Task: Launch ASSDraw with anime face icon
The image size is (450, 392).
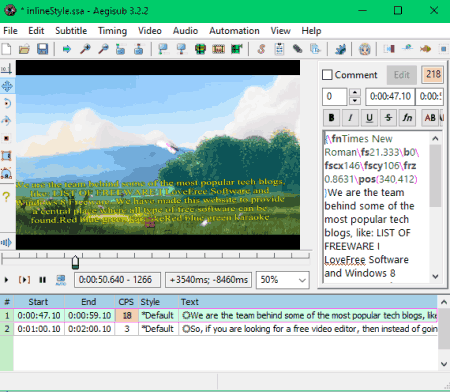Action: pos(365,49)
